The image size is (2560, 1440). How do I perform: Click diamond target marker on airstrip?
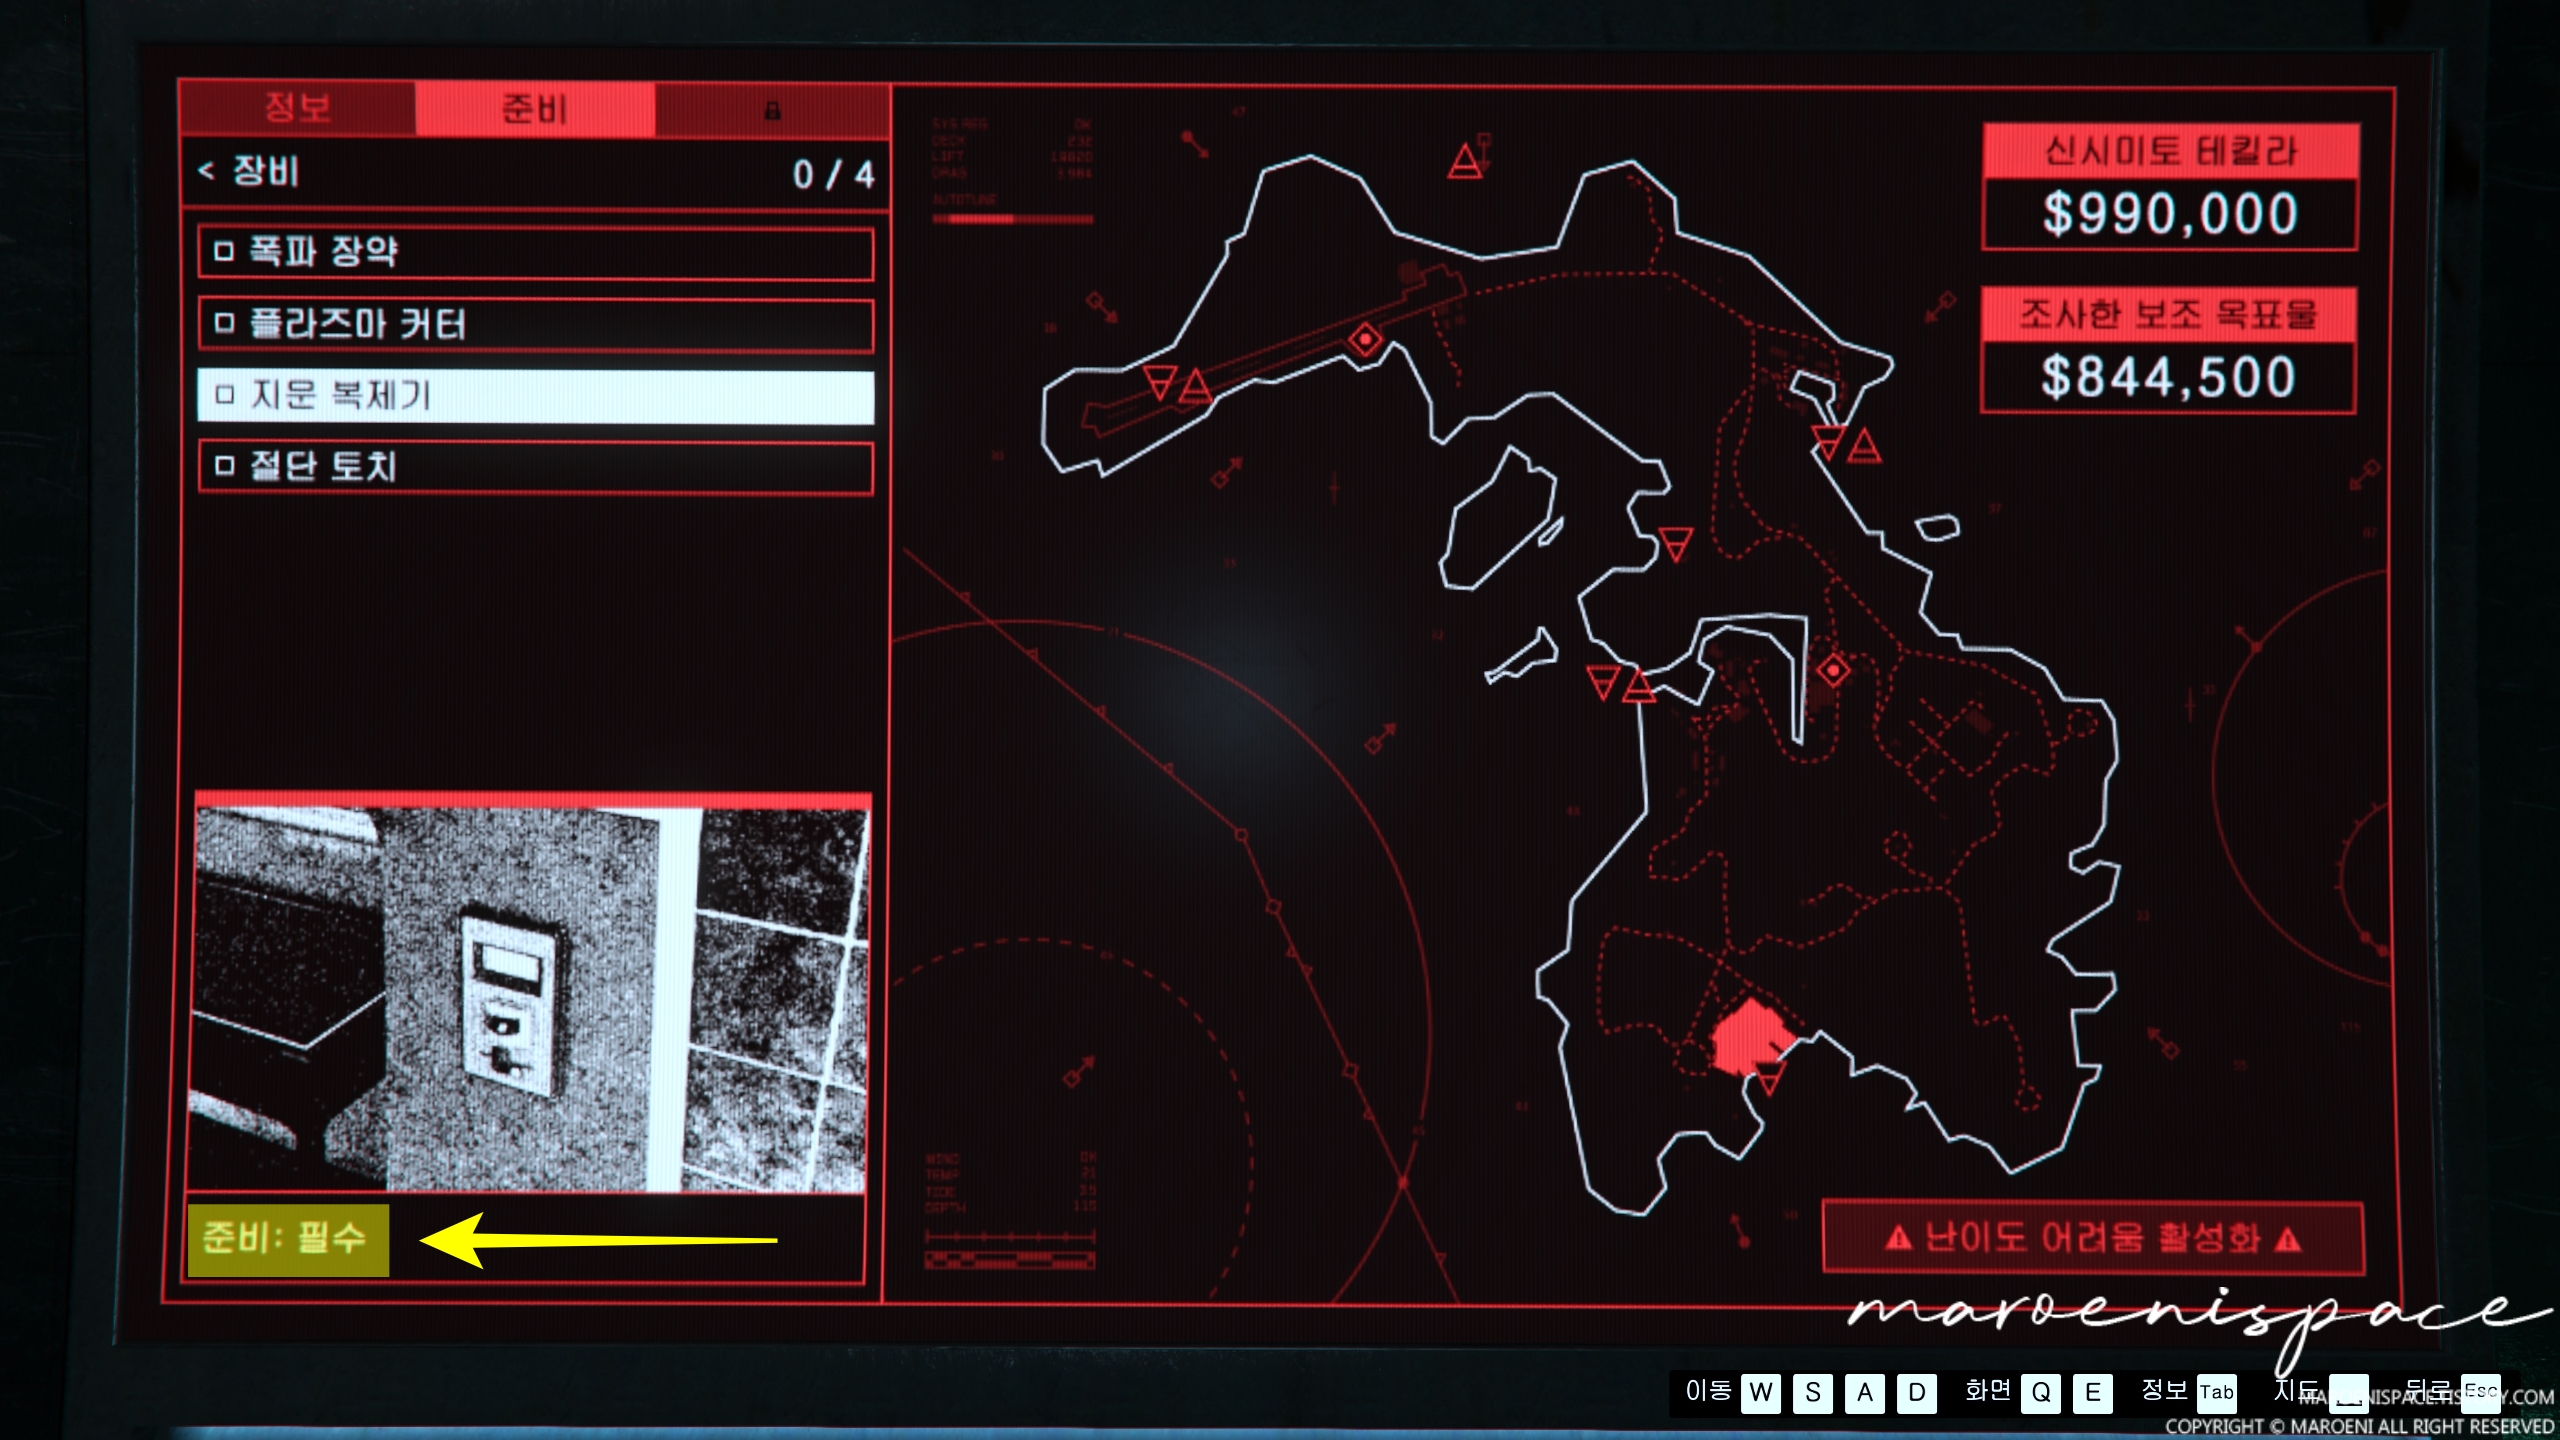click(1365, 340)
